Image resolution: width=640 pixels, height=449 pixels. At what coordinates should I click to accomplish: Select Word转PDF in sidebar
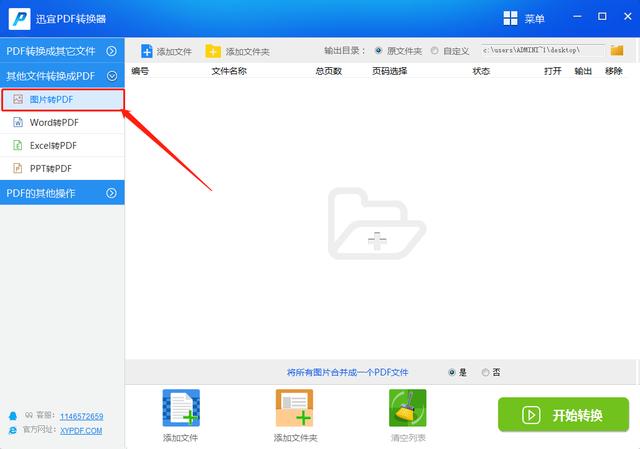point(62,122)
